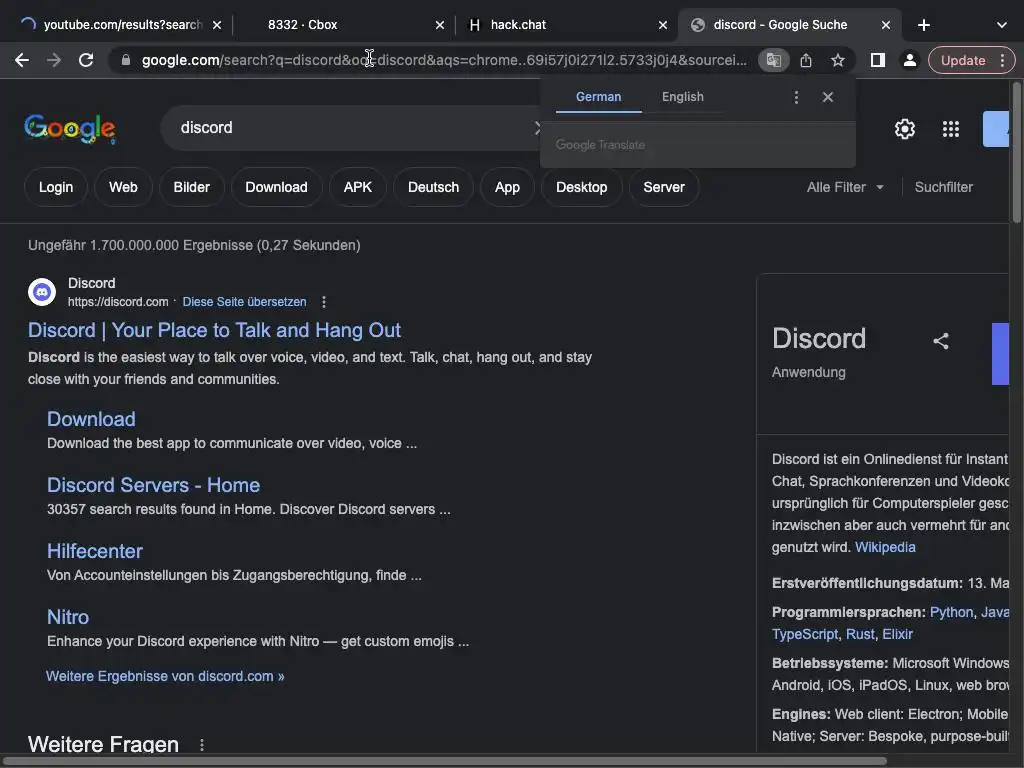Close the youtube.com results tab
Viewport: 1024px width, 768px height.
217,25
